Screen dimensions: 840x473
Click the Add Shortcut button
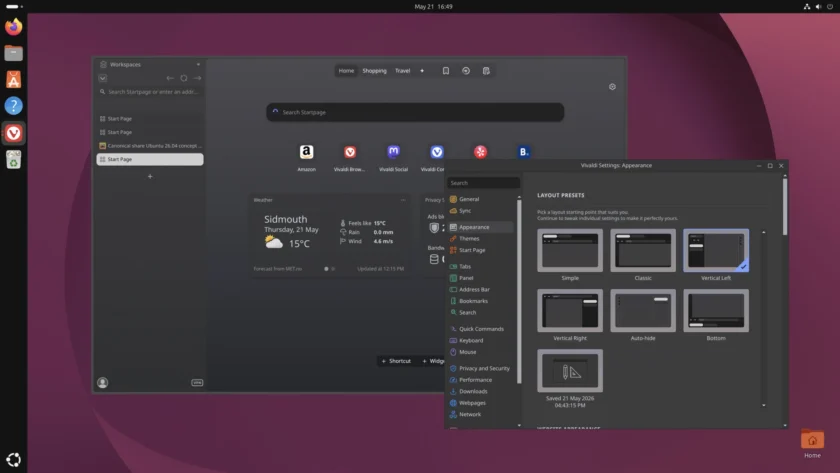(396, 361)
